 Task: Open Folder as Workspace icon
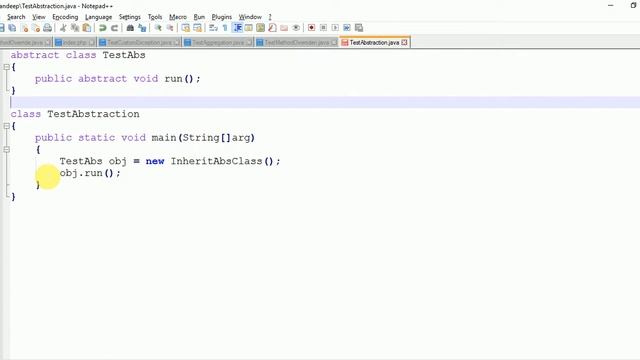pyautogui.click(x=284, y=28)
